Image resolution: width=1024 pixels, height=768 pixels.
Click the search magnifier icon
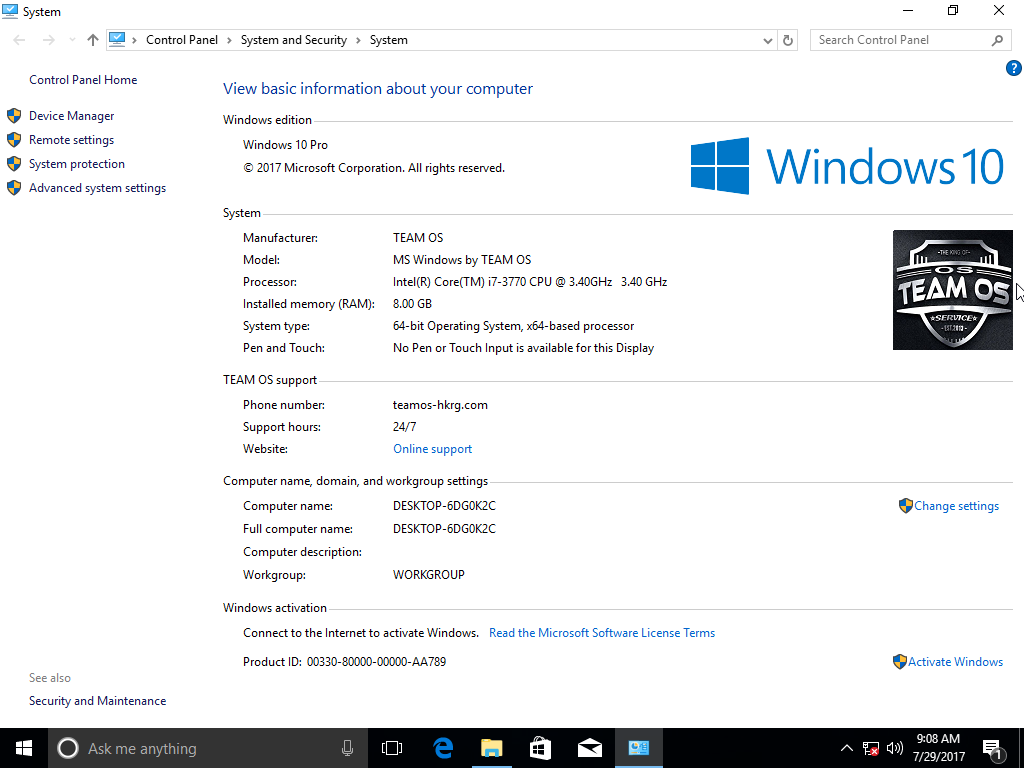coord(997,40)
